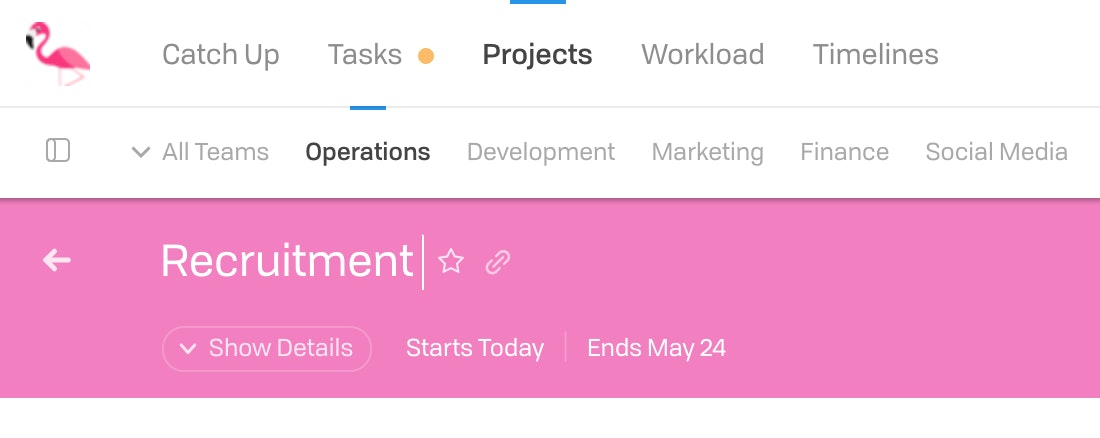Switch to the Tasks tab
This screenshot has height=438, width=1100.
coord(365,55)
